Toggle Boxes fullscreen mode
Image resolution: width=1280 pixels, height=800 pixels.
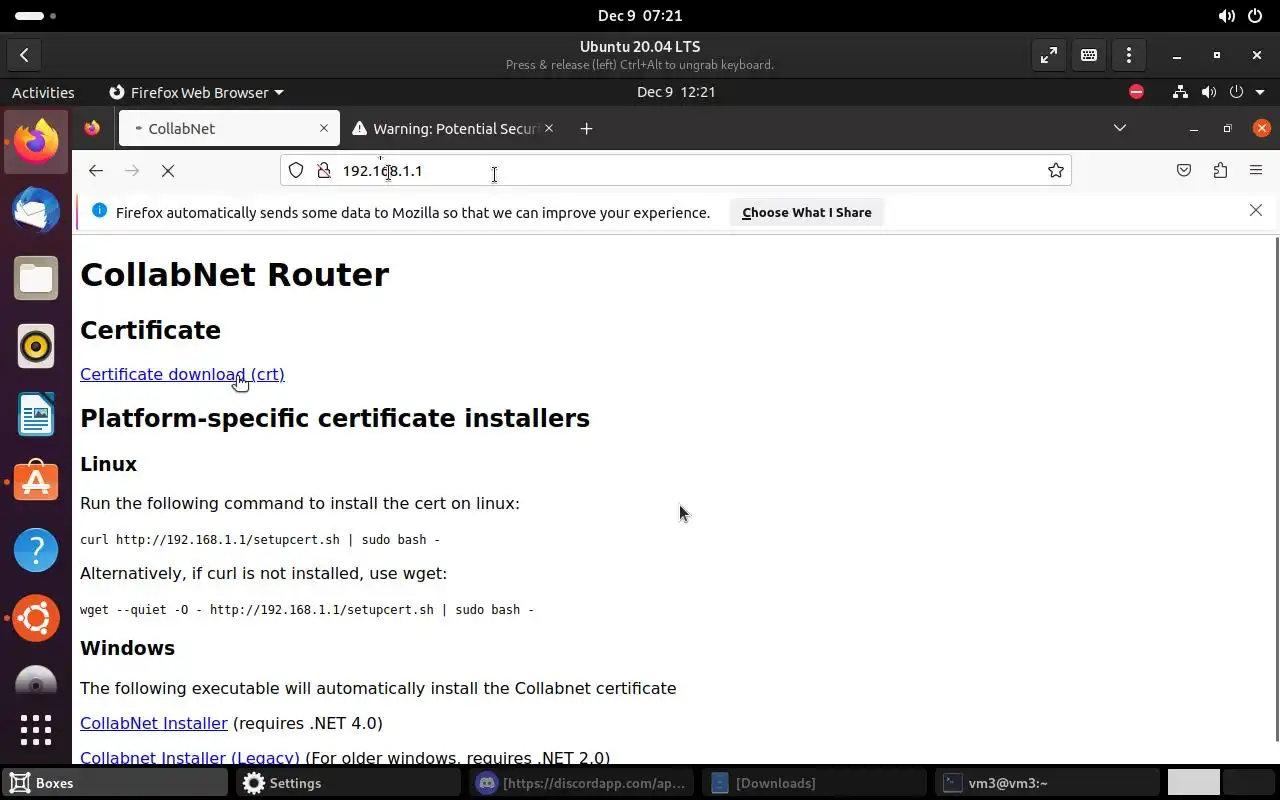click(1048, 56)
